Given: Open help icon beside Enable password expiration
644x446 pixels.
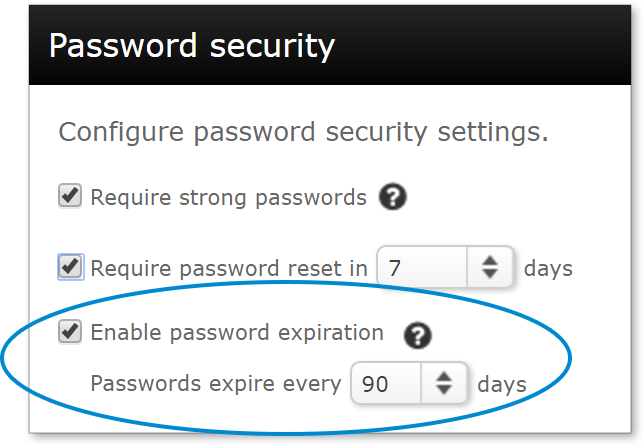Looking at the screenshot, I should coord(418,336).
